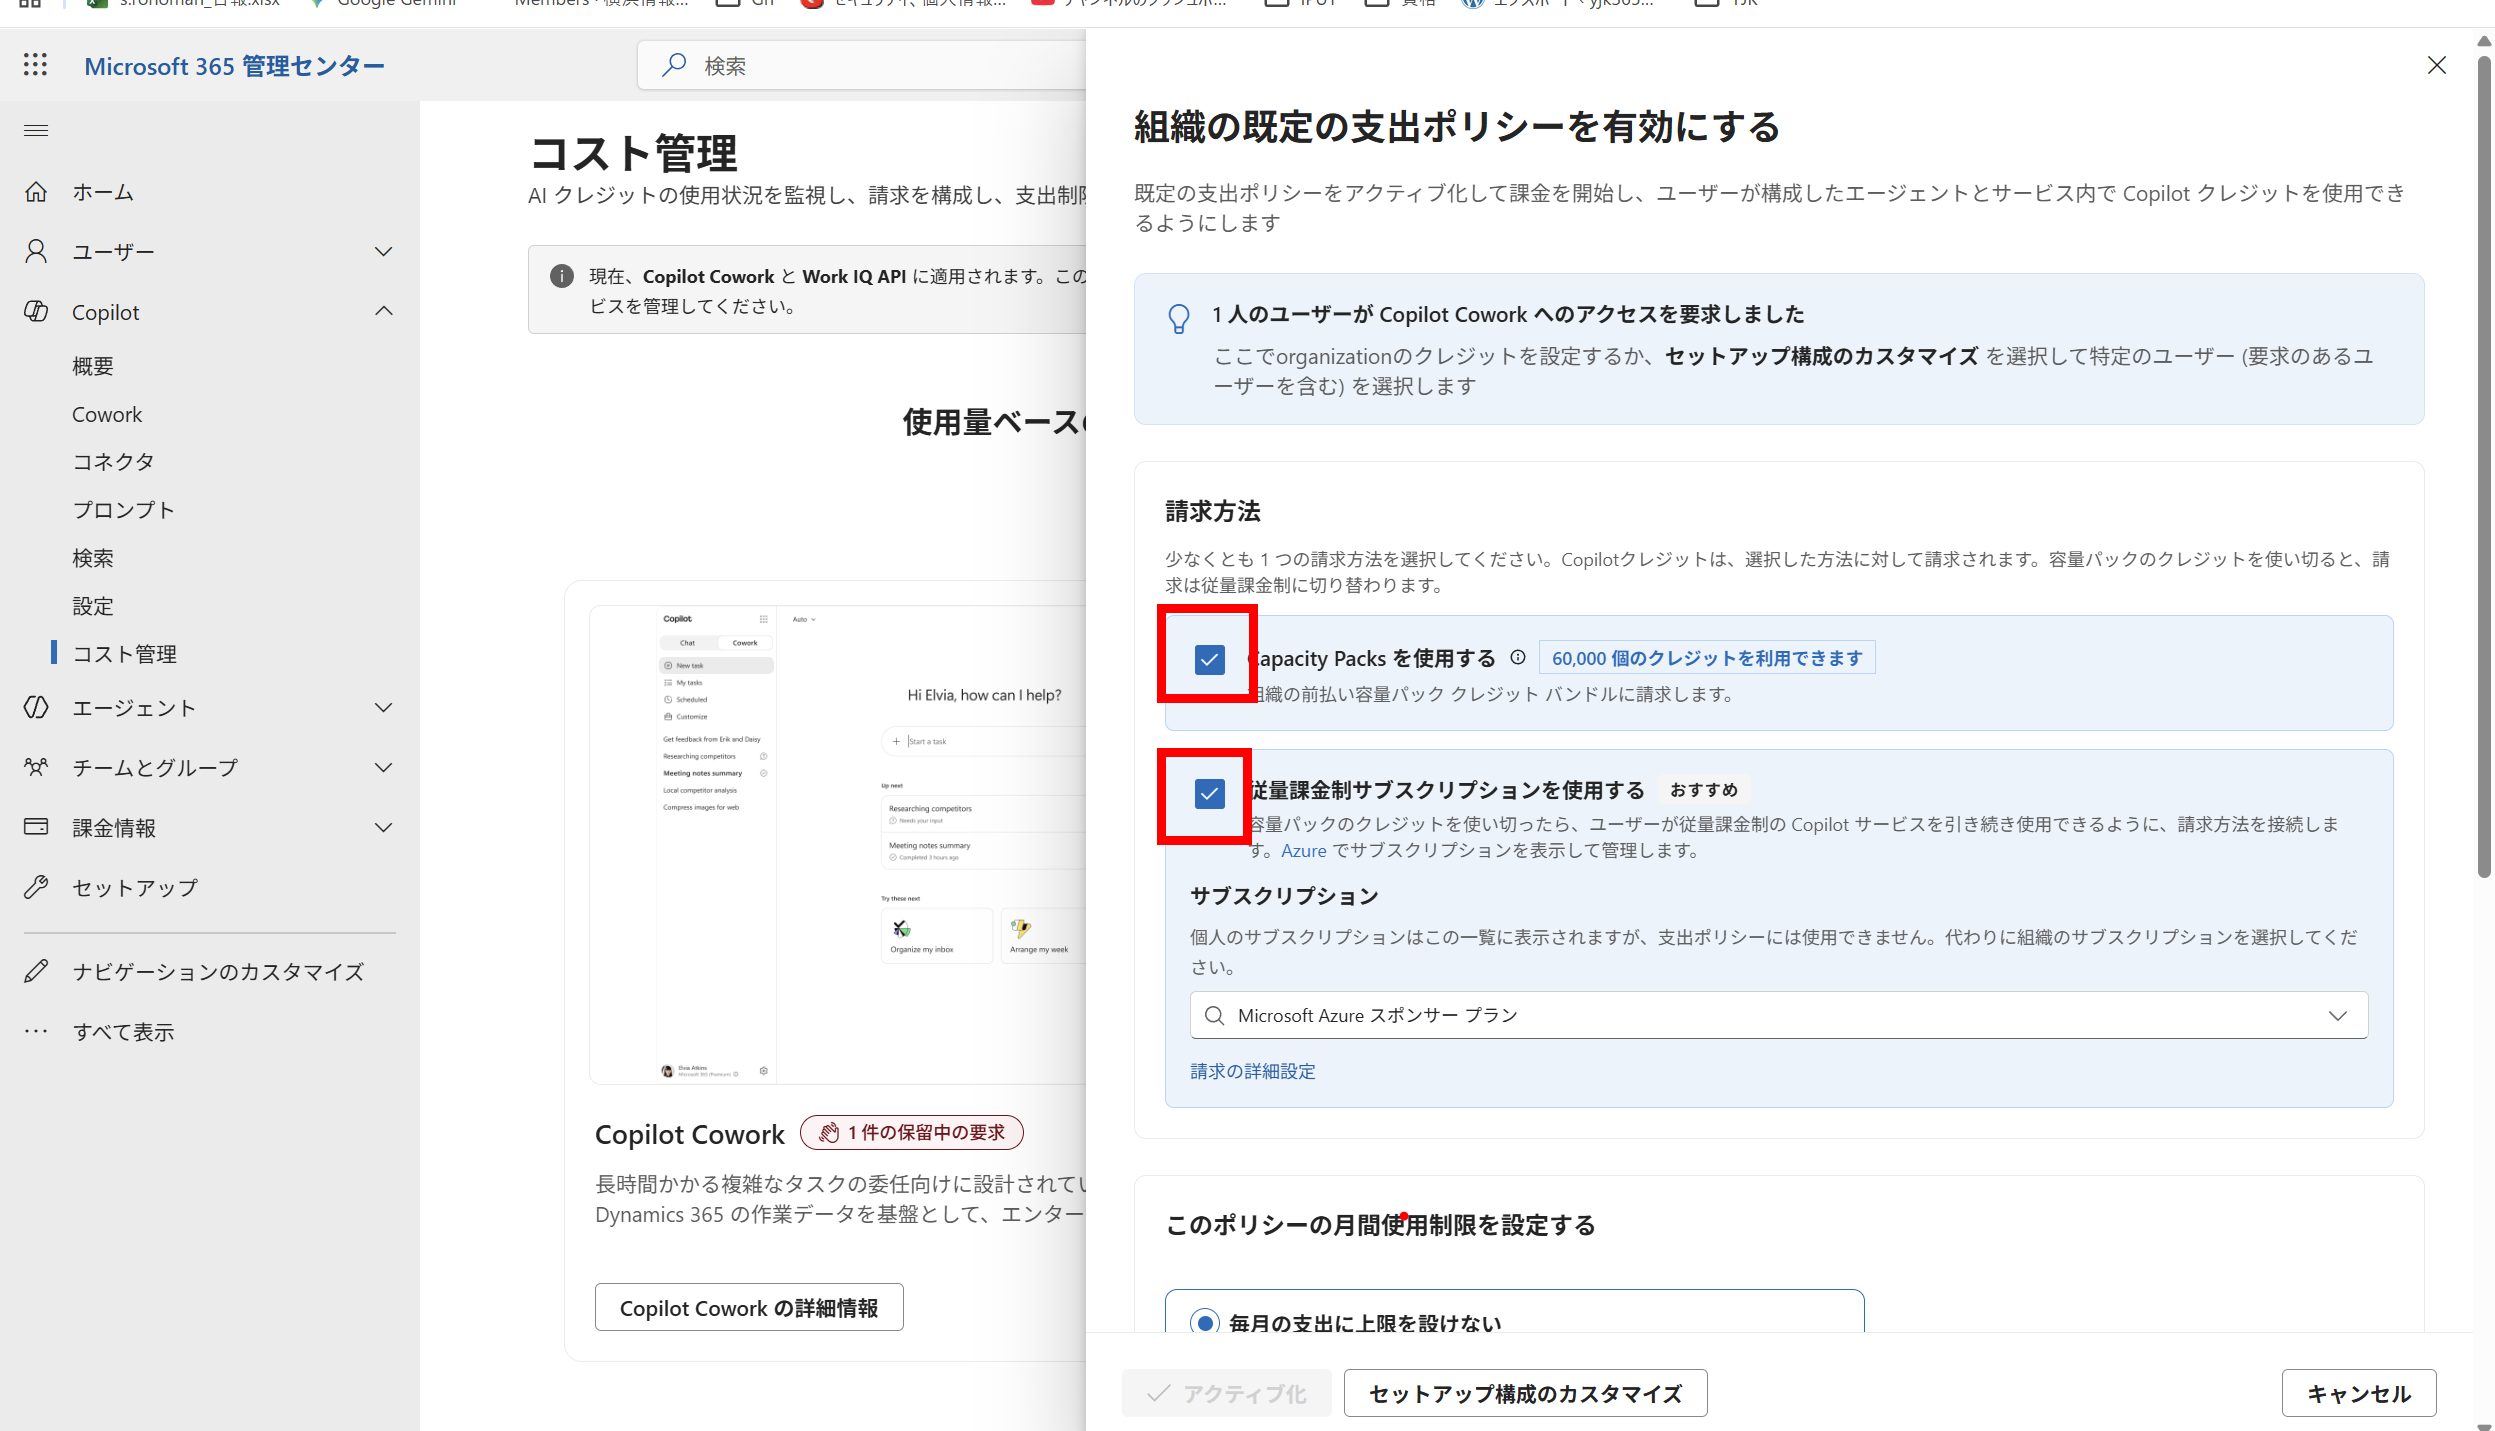Click the search icon in subscription field
The width and height of the screenshot is (2495, 1431).
click(x=1214, y=1015)
